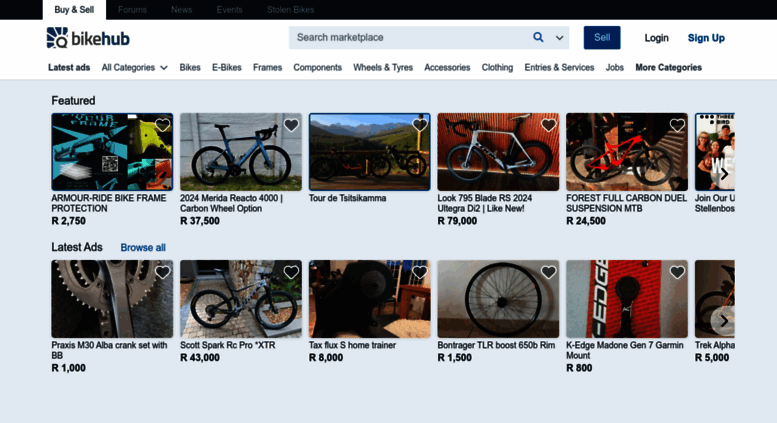The height and width of the screenshot is (423, 777).
Task: Open the K-Edge Garmin Mount photo
Action: coord(627,299)
